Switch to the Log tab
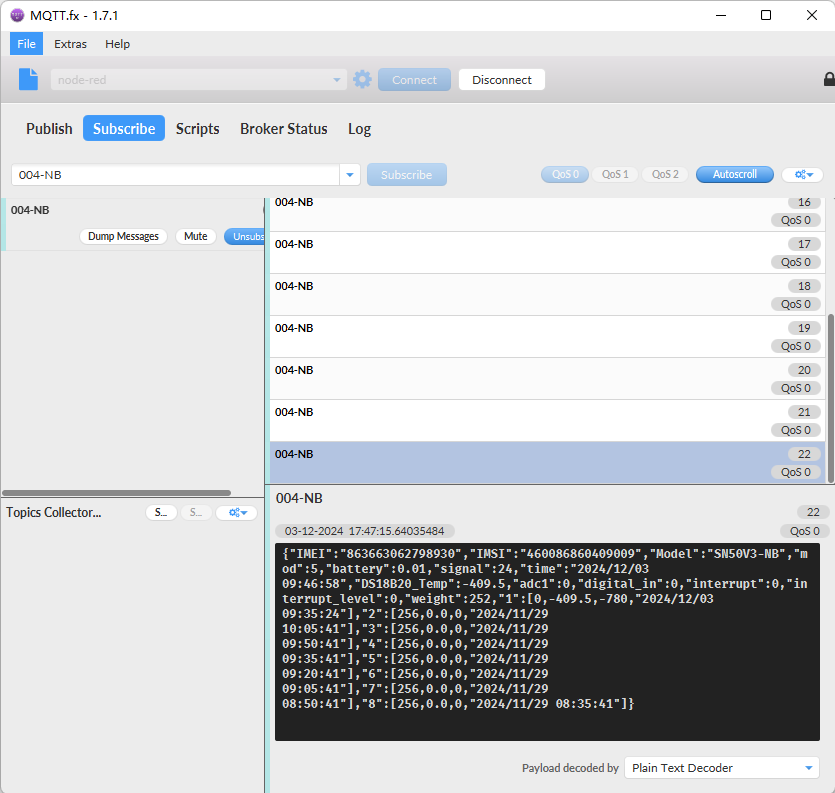 [359, 128]
